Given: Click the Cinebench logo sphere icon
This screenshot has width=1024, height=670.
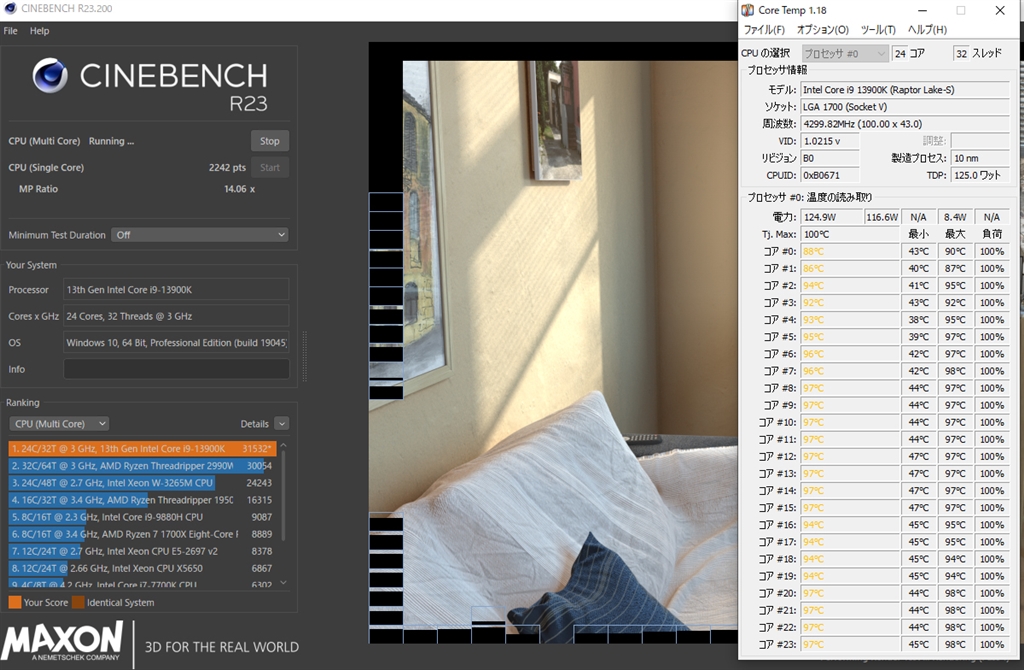Looking at the screenshot, I should pyautogui.click(x=50, y=76).
